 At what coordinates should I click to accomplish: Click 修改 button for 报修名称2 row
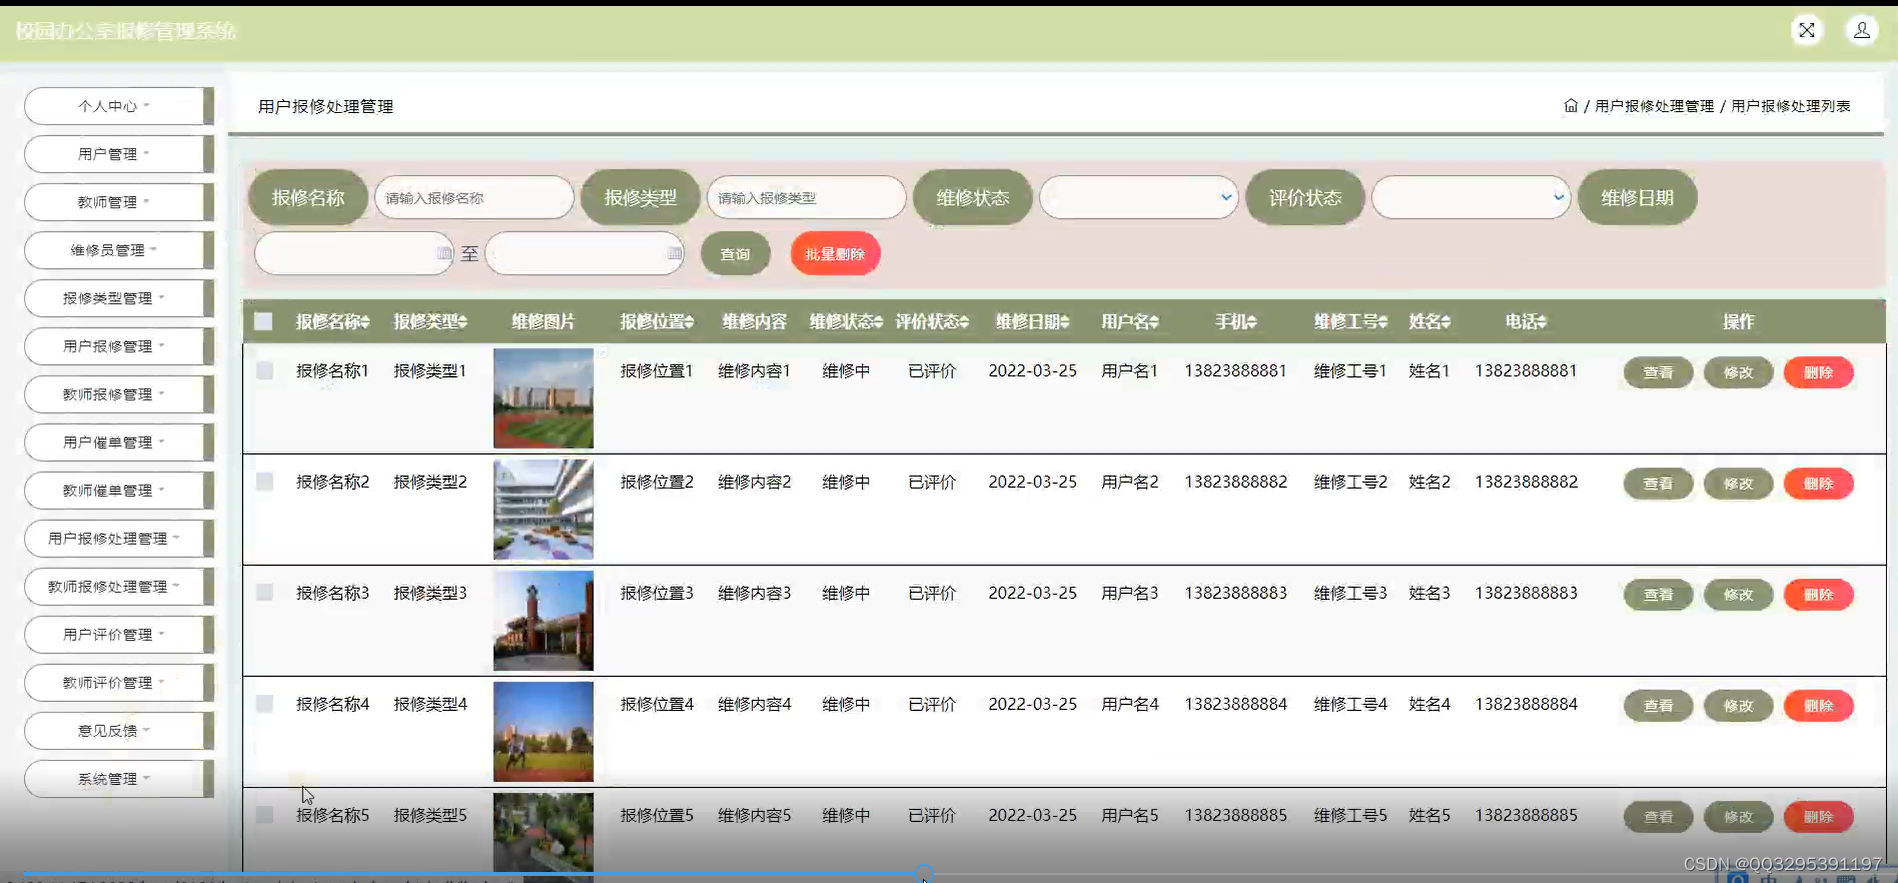pyautogui.click(x=1738, y=483)
